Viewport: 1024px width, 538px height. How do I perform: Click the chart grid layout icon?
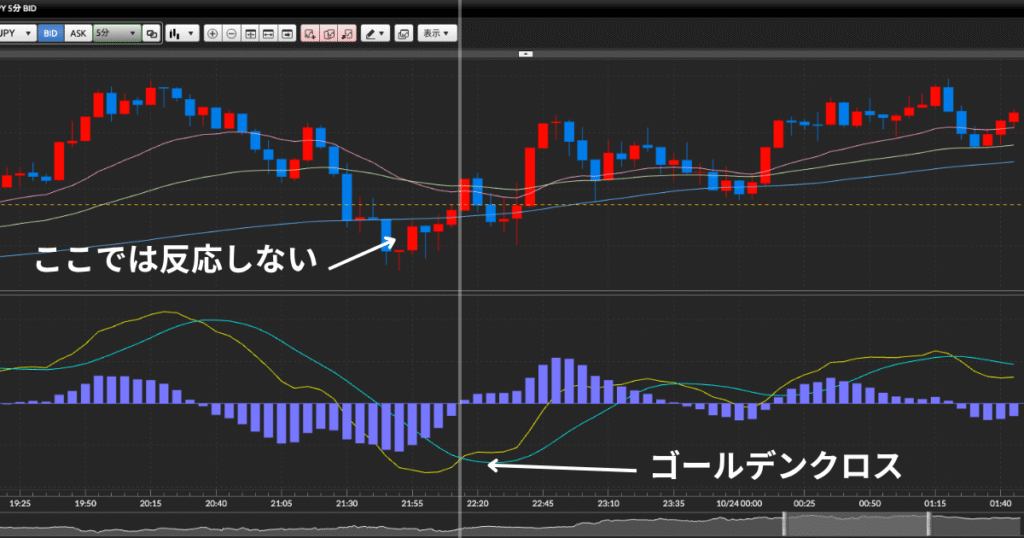point(250,33)
